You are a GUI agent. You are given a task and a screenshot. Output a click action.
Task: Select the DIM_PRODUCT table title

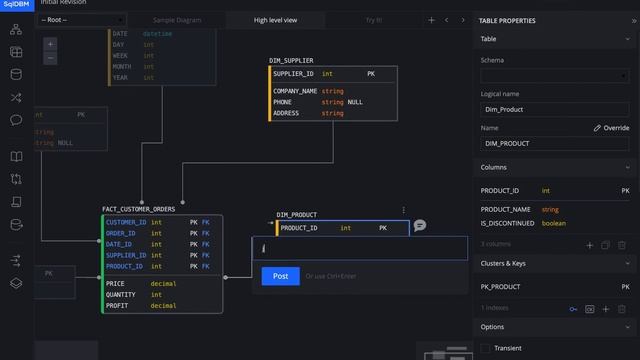[296, 215]
